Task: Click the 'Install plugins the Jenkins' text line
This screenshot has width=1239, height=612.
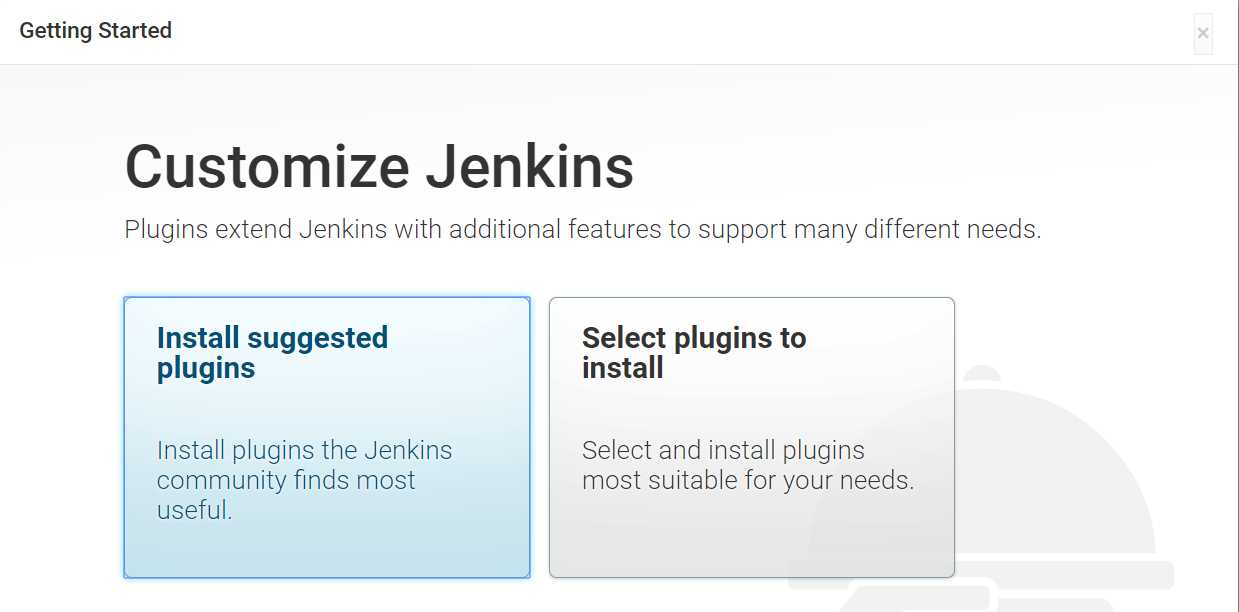Action: 305,450
